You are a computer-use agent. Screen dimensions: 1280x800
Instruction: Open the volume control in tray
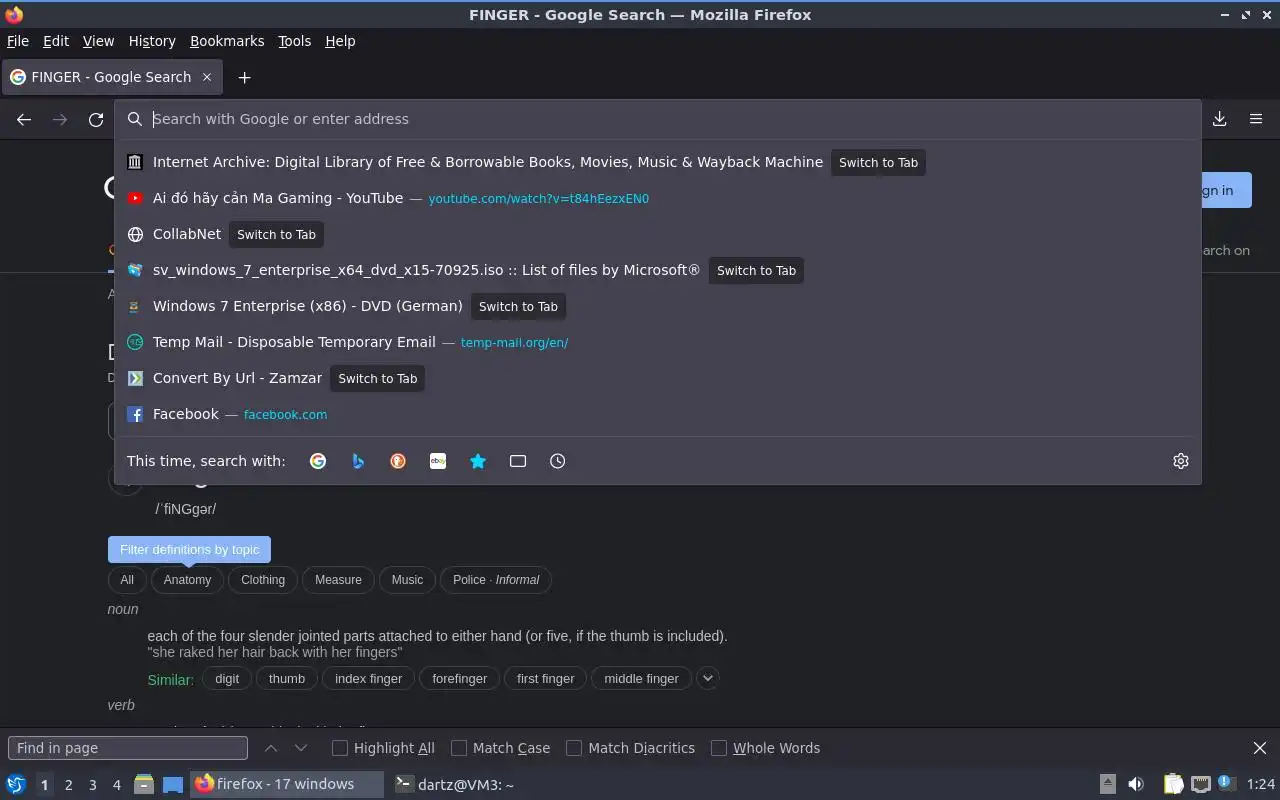coord(1136,784)
